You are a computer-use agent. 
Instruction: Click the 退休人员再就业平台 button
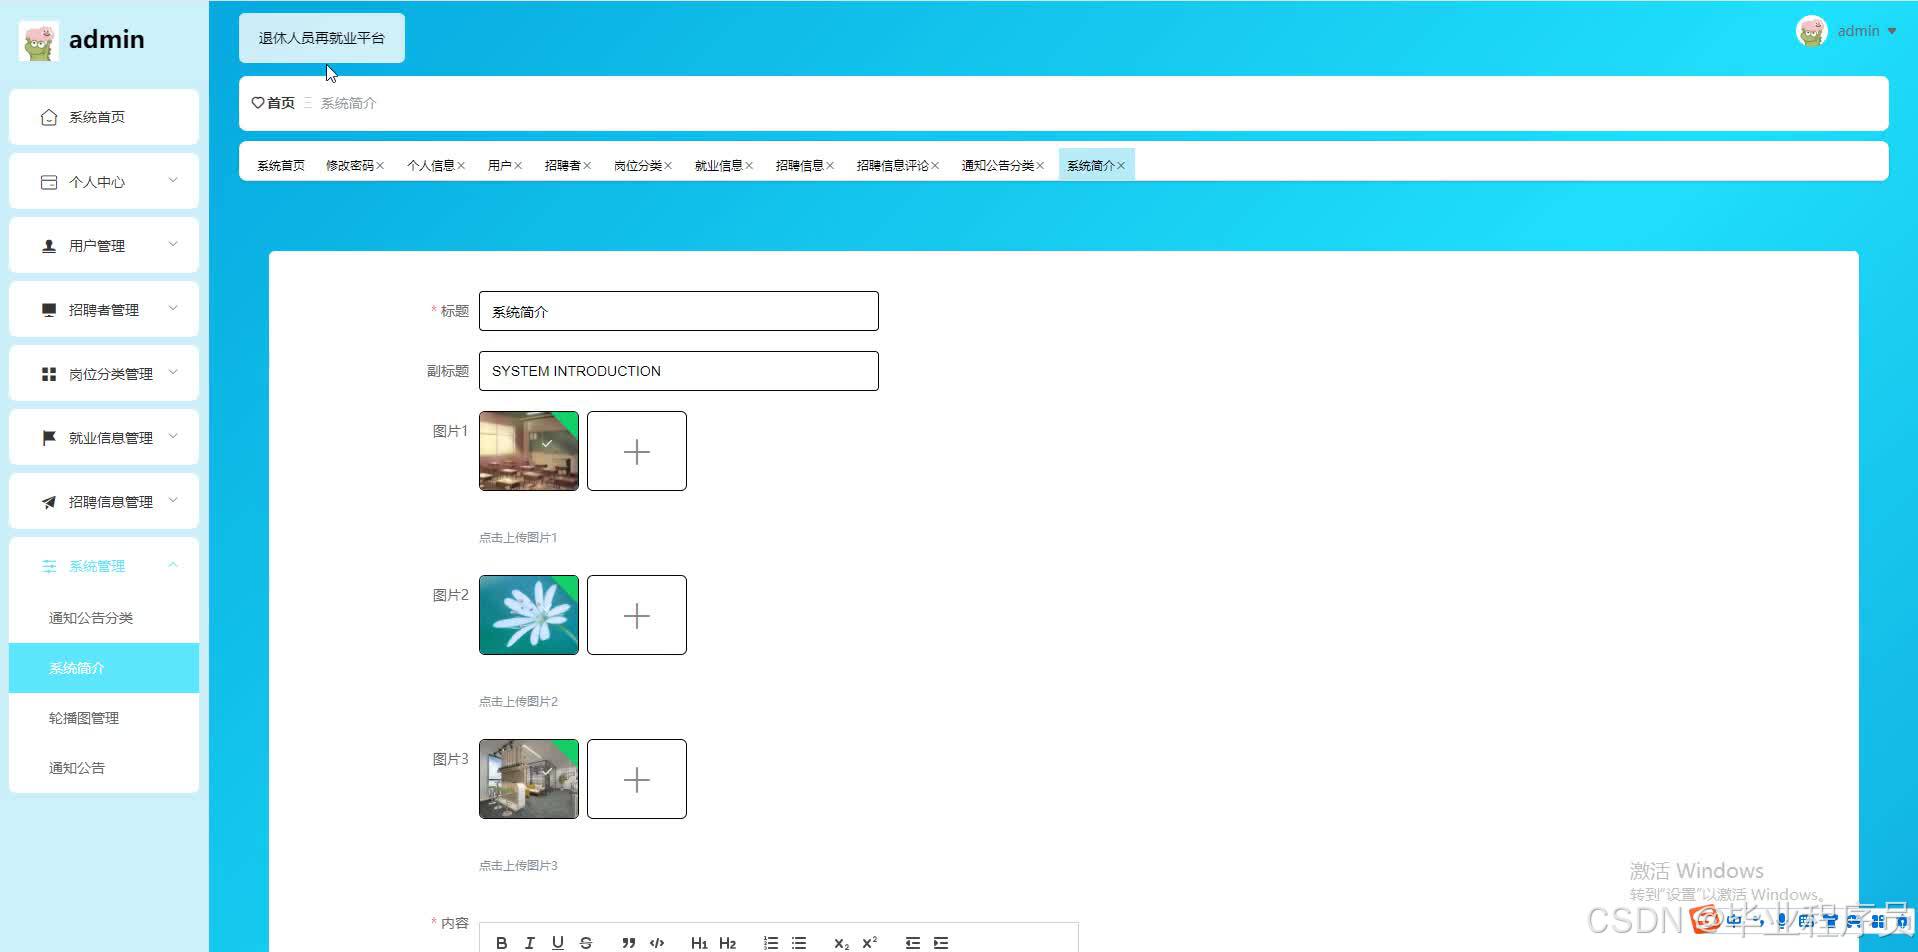click(x=322, y=38)
